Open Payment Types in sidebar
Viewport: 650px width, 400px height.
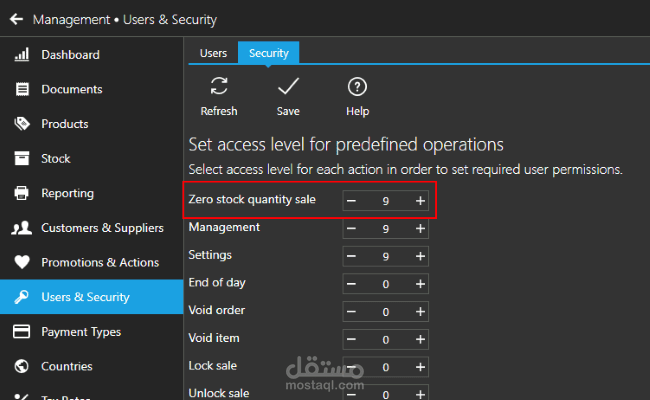click(x=80, y=332)
